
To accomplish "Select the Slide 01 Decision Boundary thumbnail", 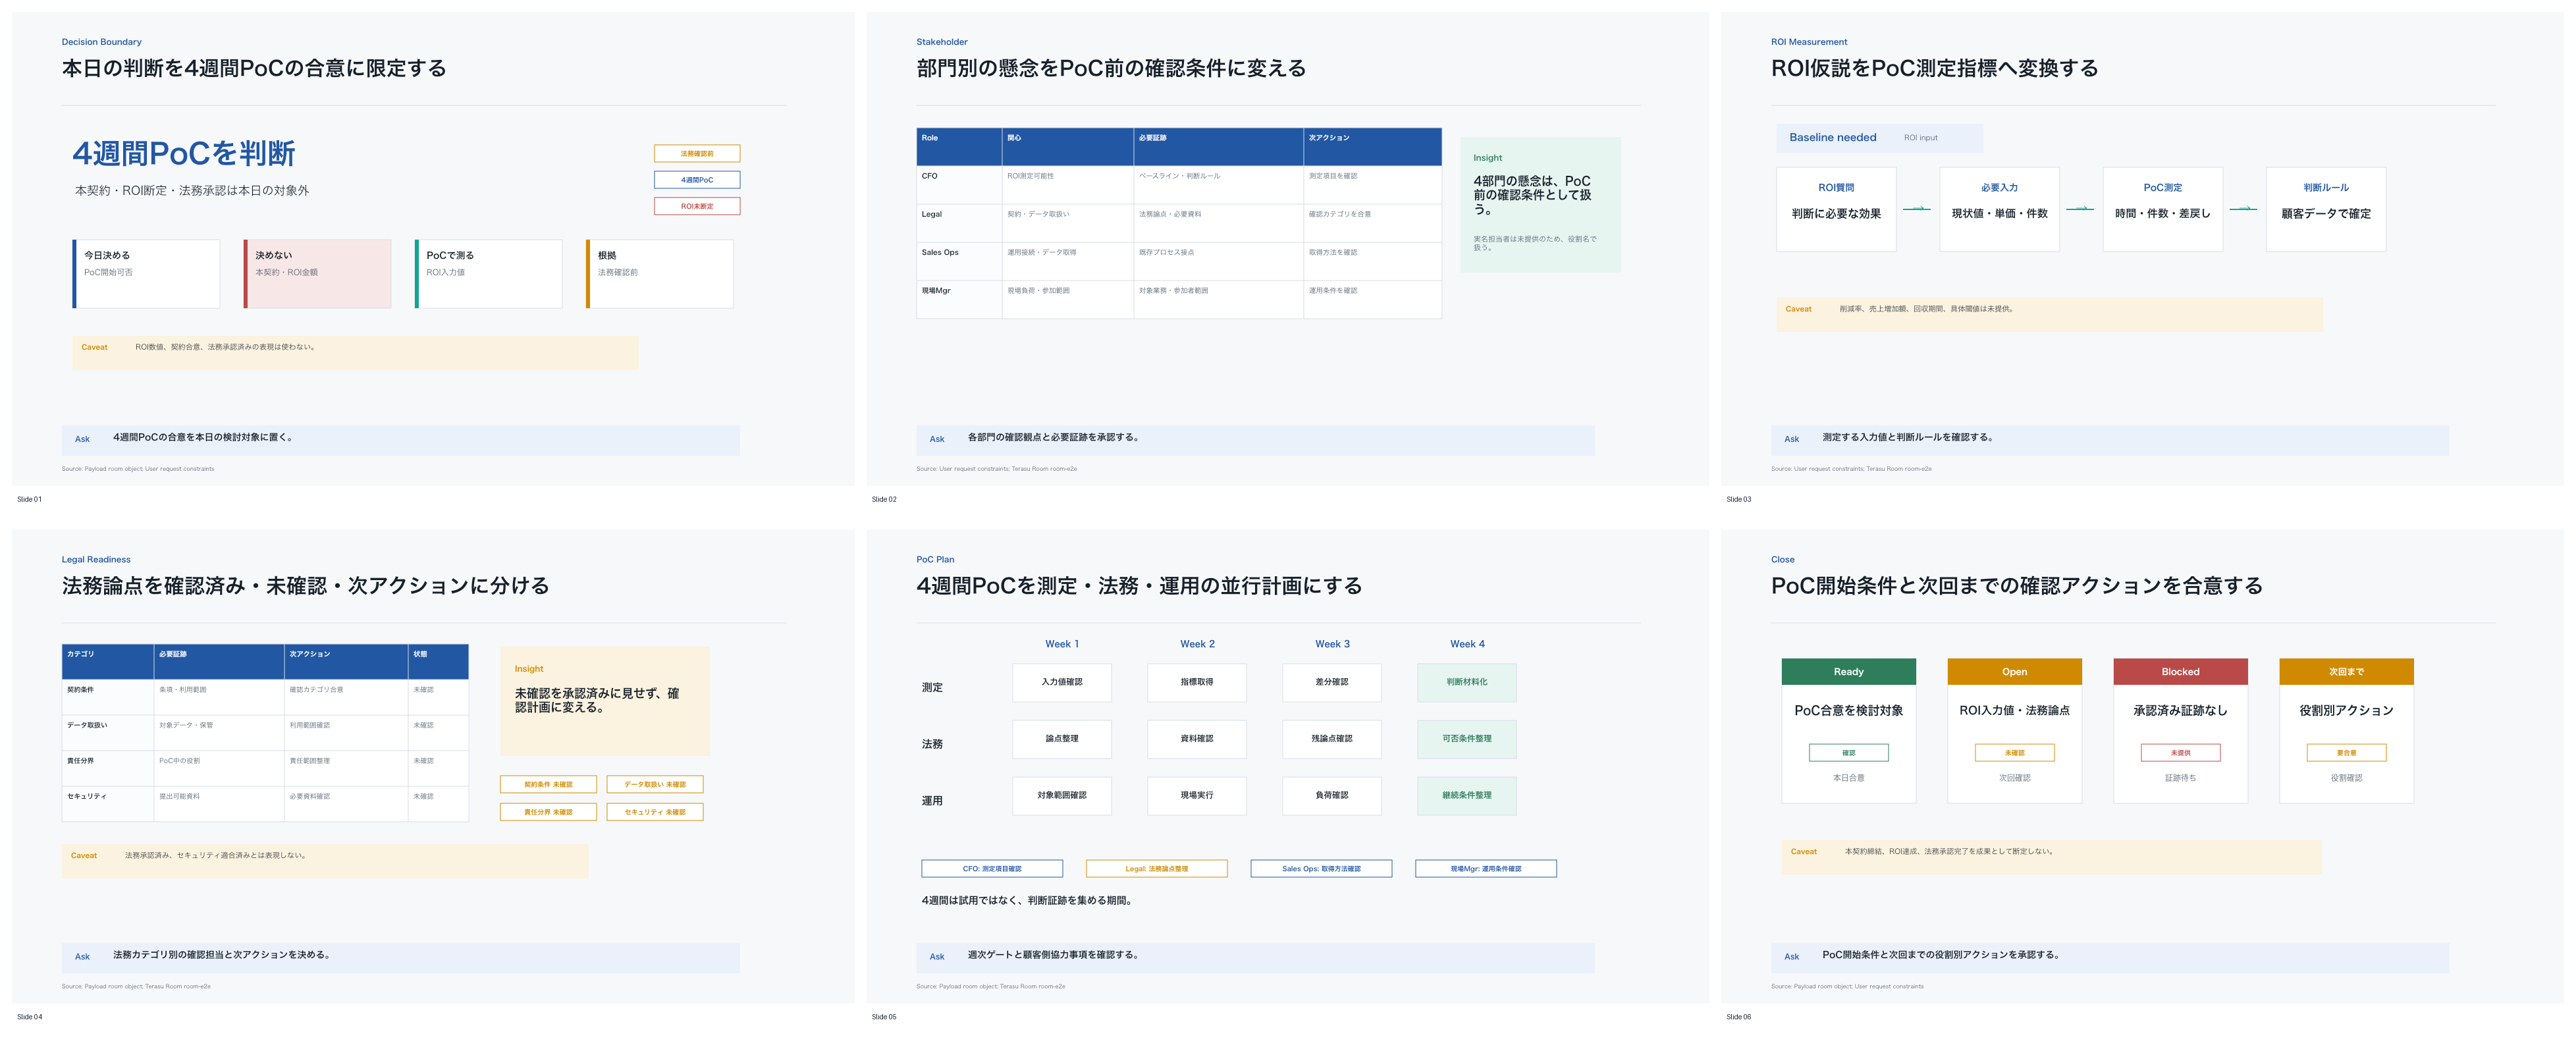I will point(432,249).
